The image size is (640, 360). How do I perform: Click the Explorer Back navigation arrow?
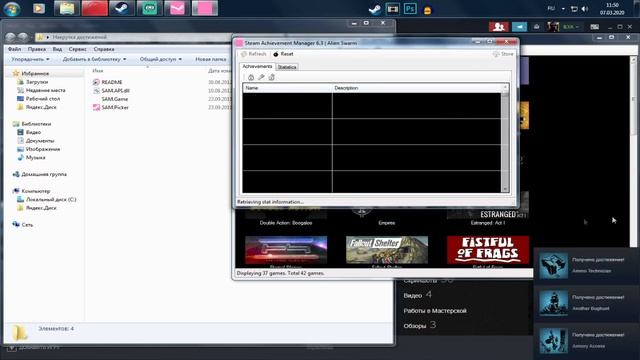click(11, 37)
